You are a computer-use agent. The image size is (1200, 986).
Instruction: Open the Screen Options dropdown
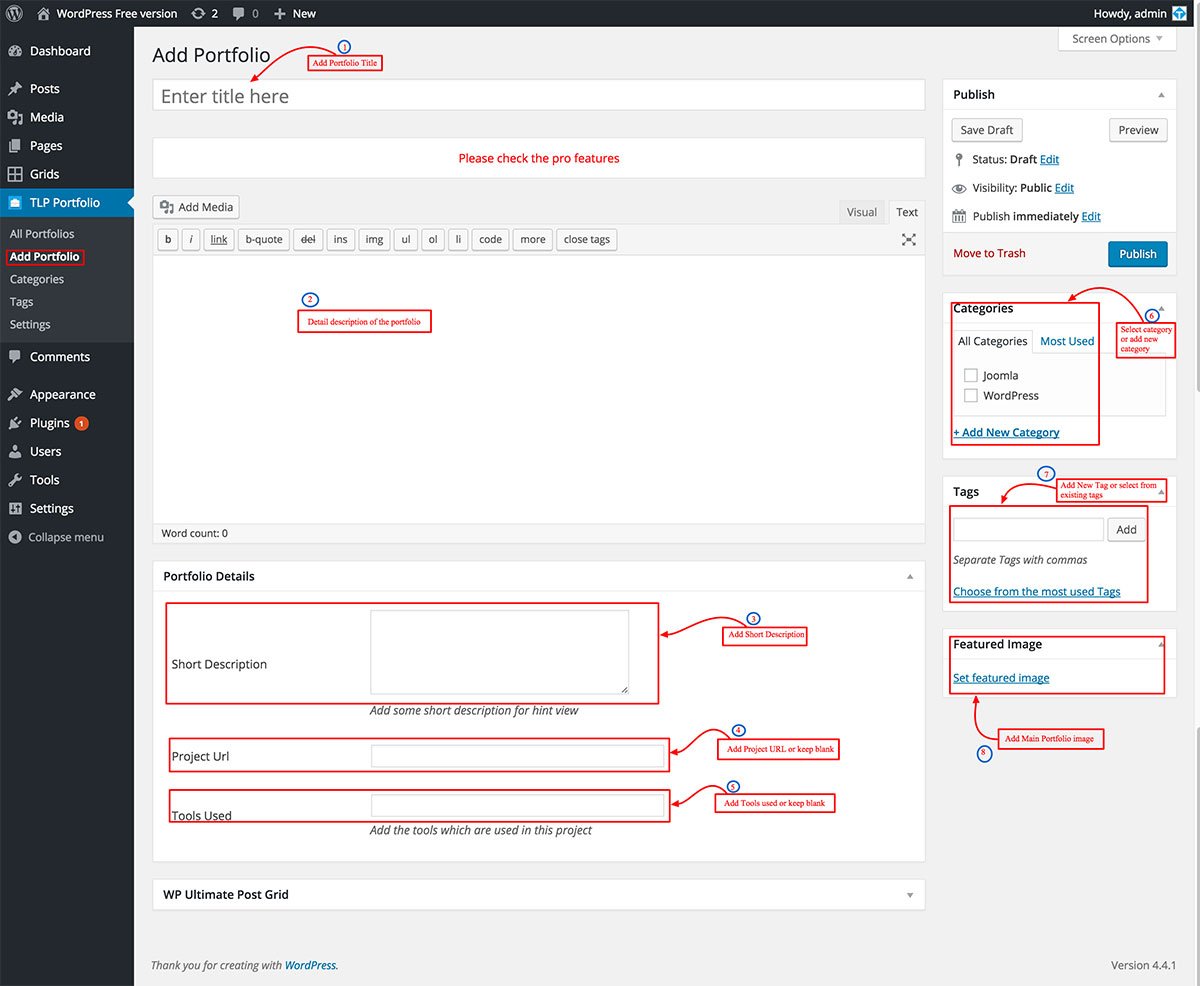[1117, 39]
